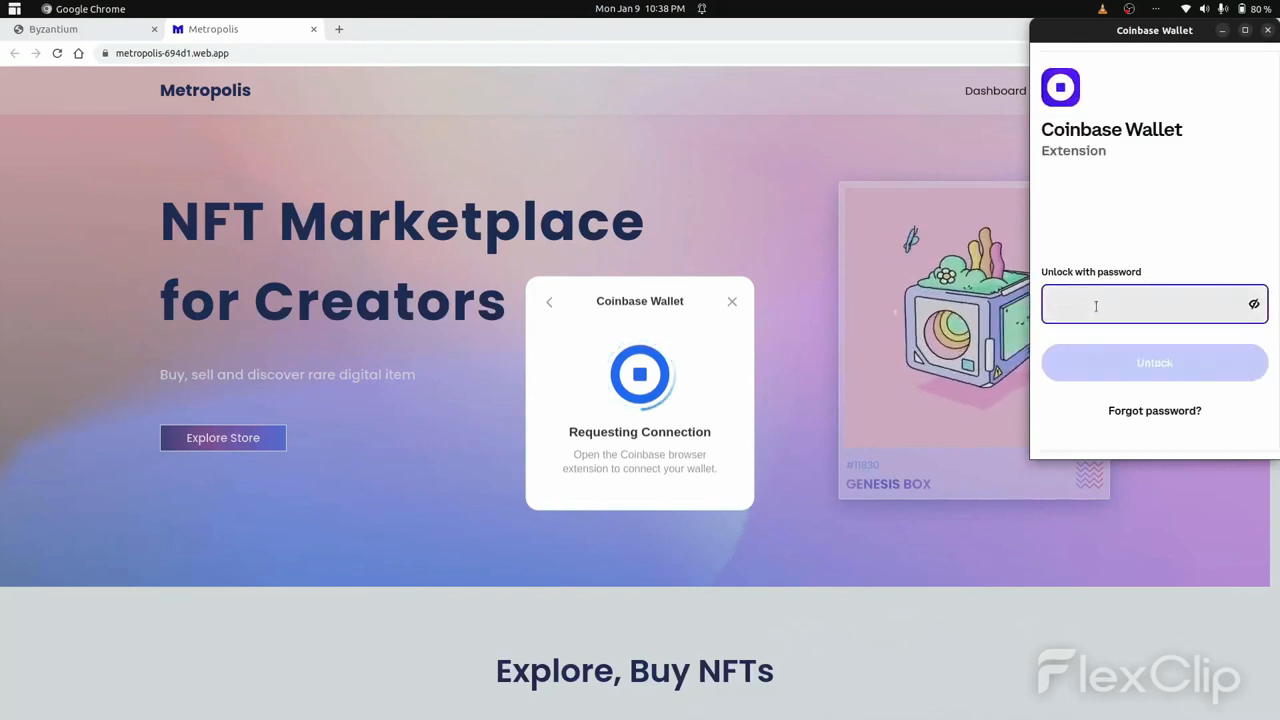Click the spinning Coinbase logo in dialog
The width and height of the screenshot is (1280, 720).
[640, 375]
